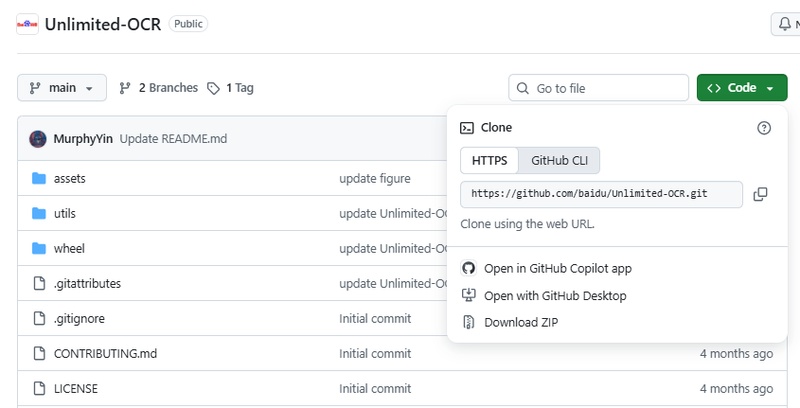Image resolution: width=800 pixels, height=408 pixels.
Task: Click the tag icon beside 1 Tag
Action: (213, 88)
